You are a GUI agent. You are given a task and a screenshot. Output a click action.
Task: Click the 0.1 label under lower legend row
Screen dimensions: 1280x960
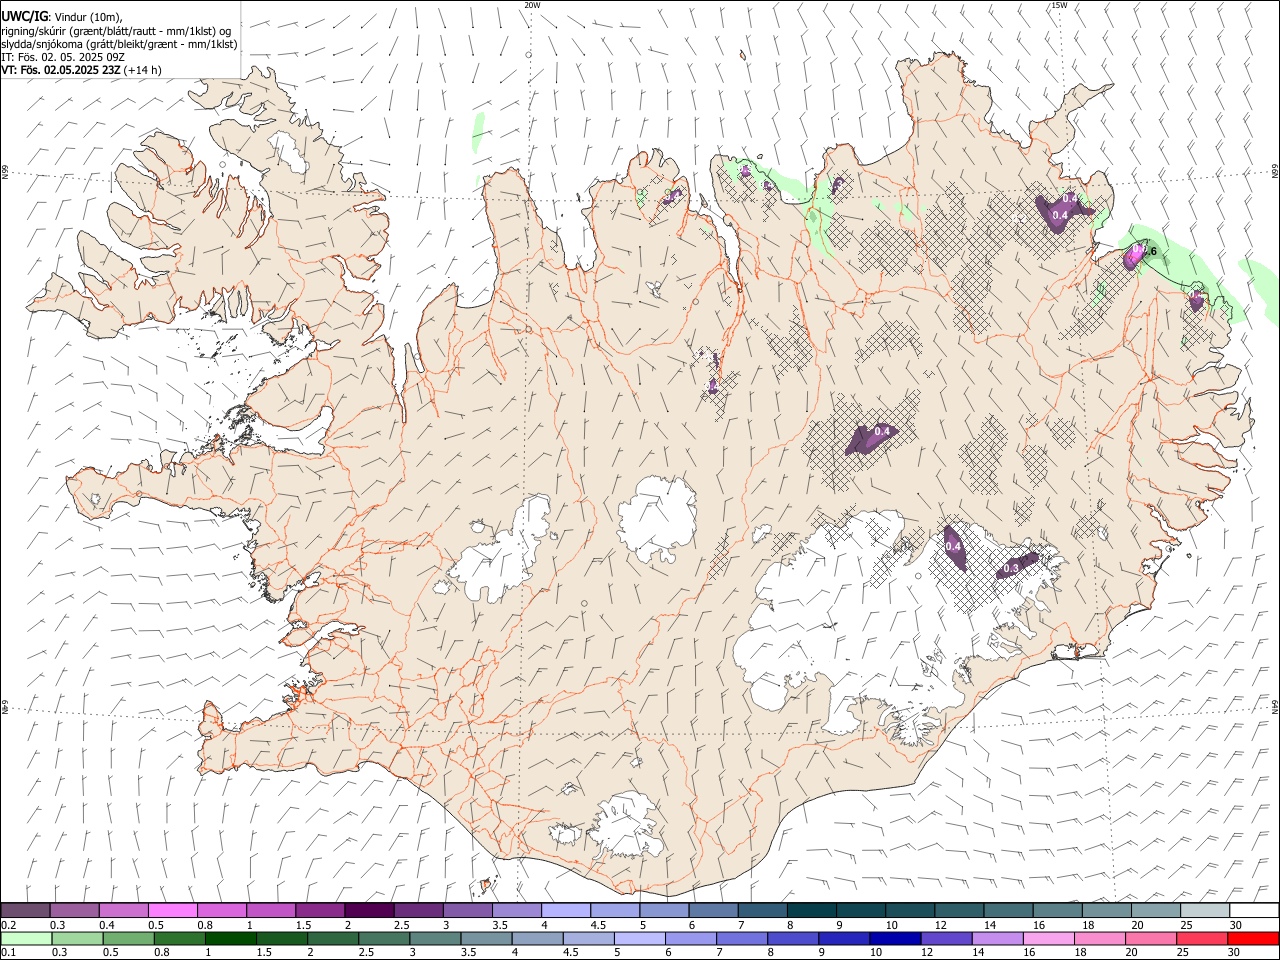pyautogui.click(x=8, y=953)
